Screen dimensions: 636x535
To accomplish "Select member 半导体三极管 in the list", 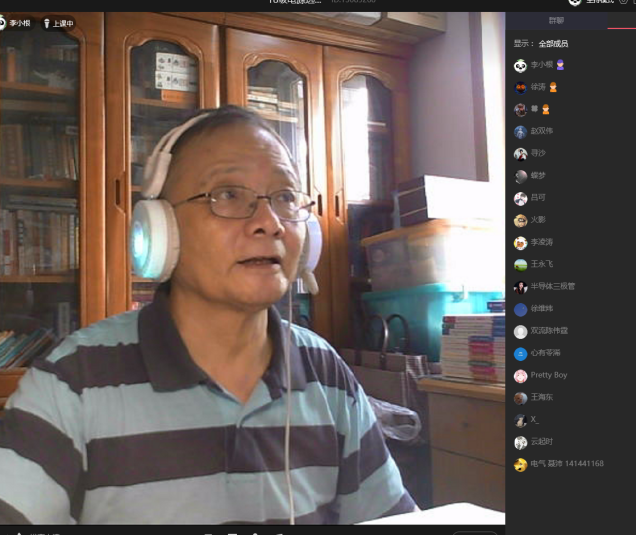I will click(552, 286).
